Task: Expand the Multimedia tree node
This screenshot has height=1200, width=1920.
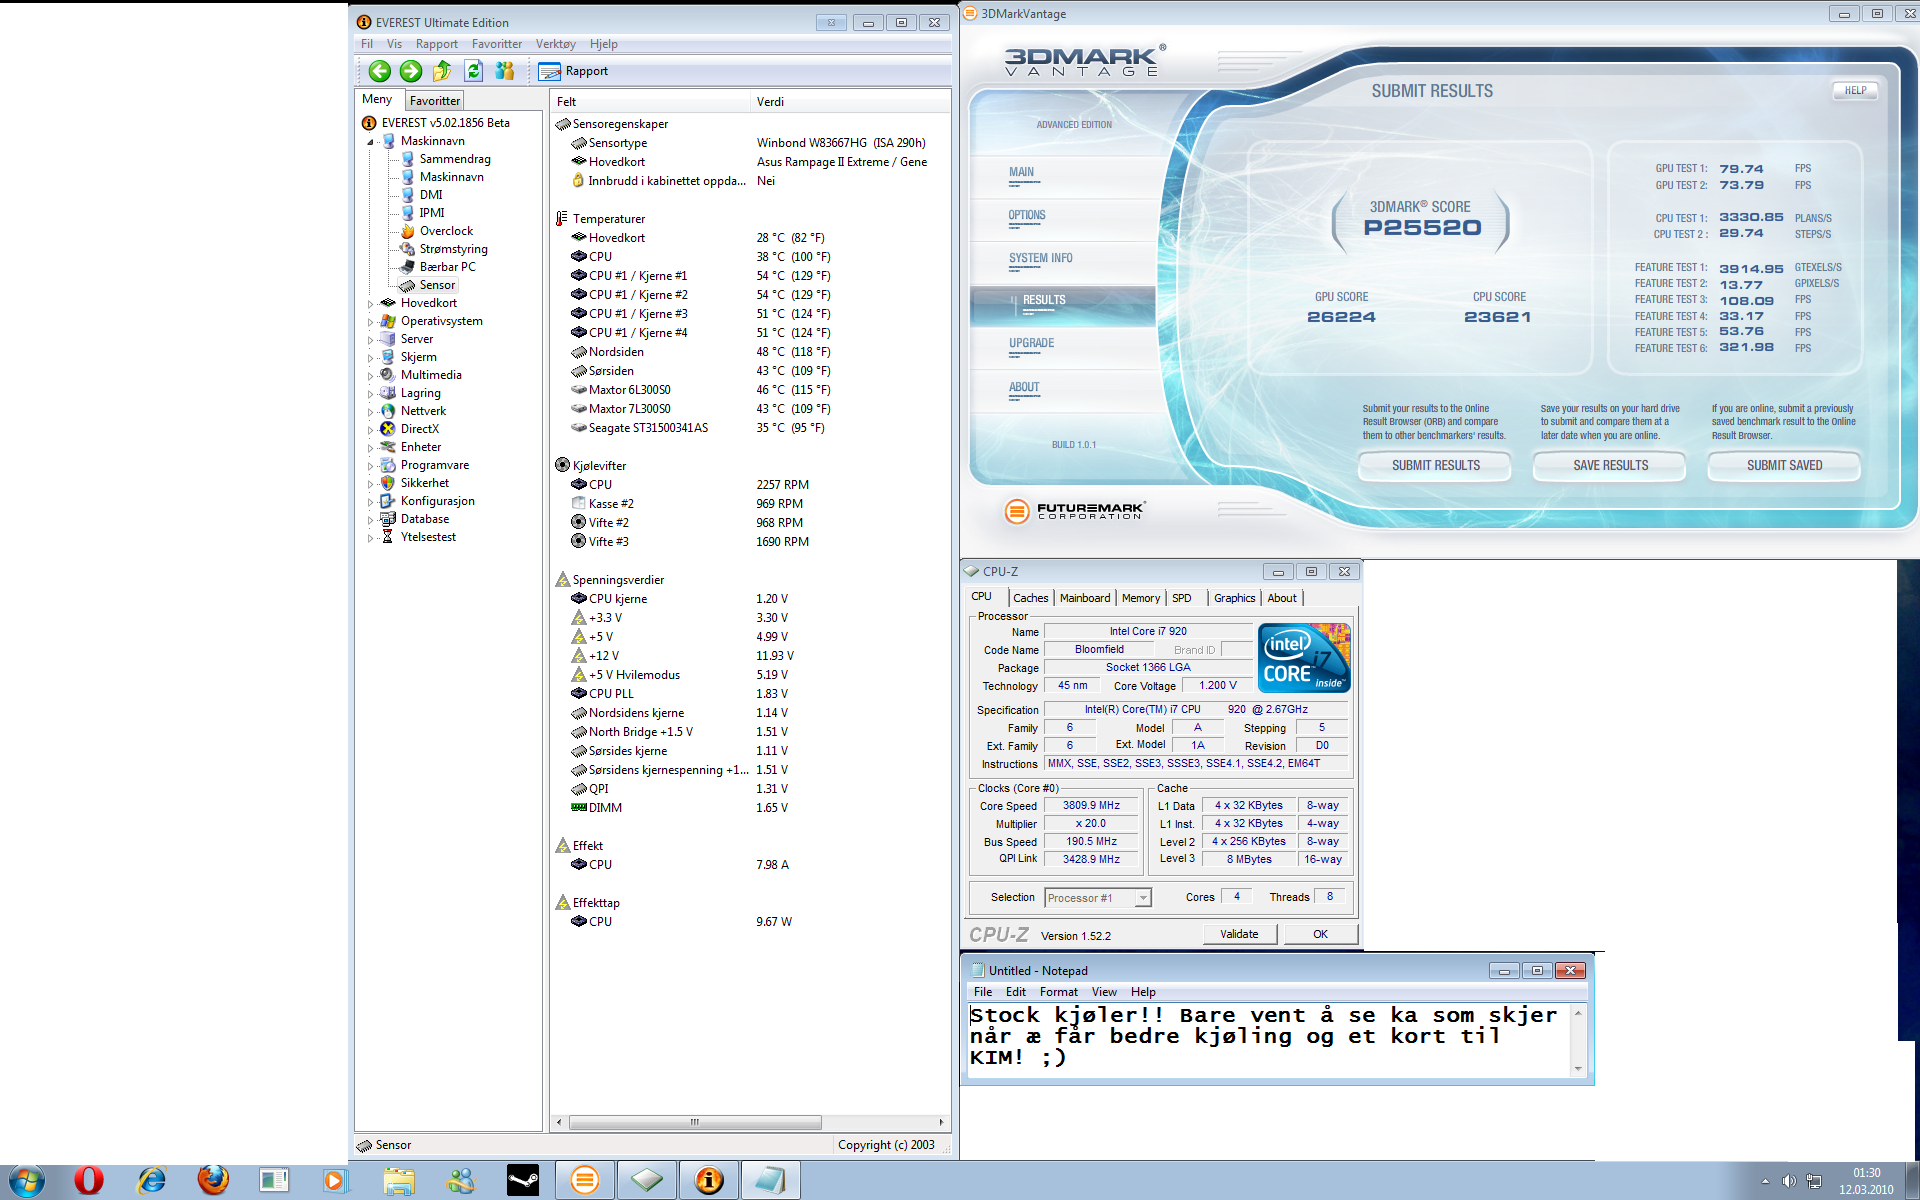Action: pos(370,376)
